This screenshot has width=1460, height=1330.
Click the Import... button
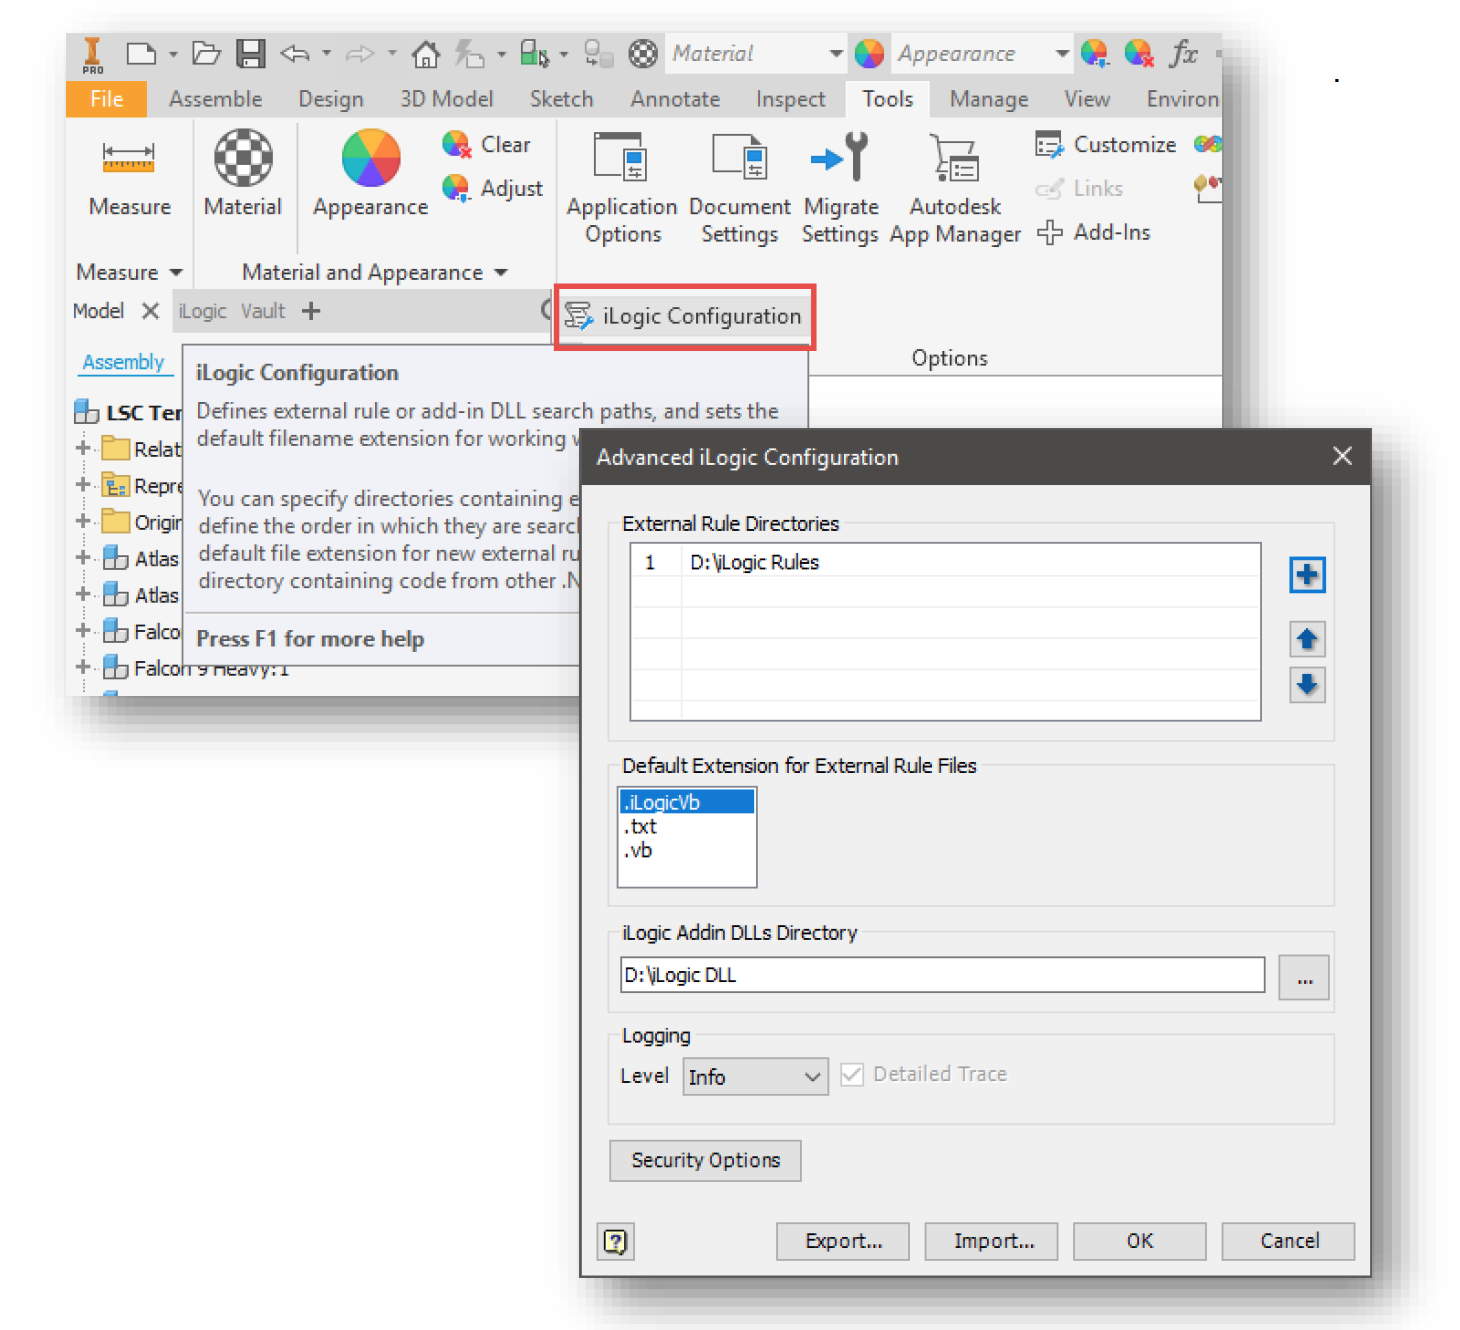pyautogui.click(x=991, y=1241)
